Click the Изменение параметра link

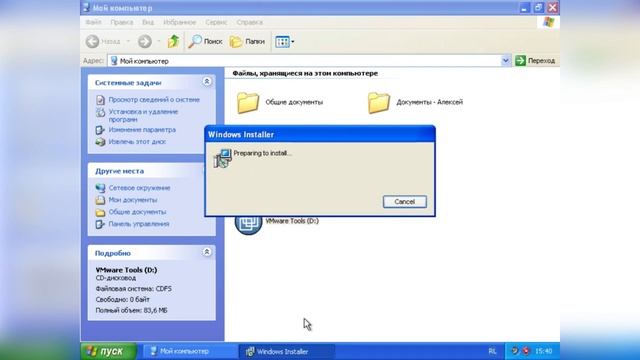[142, 130]
